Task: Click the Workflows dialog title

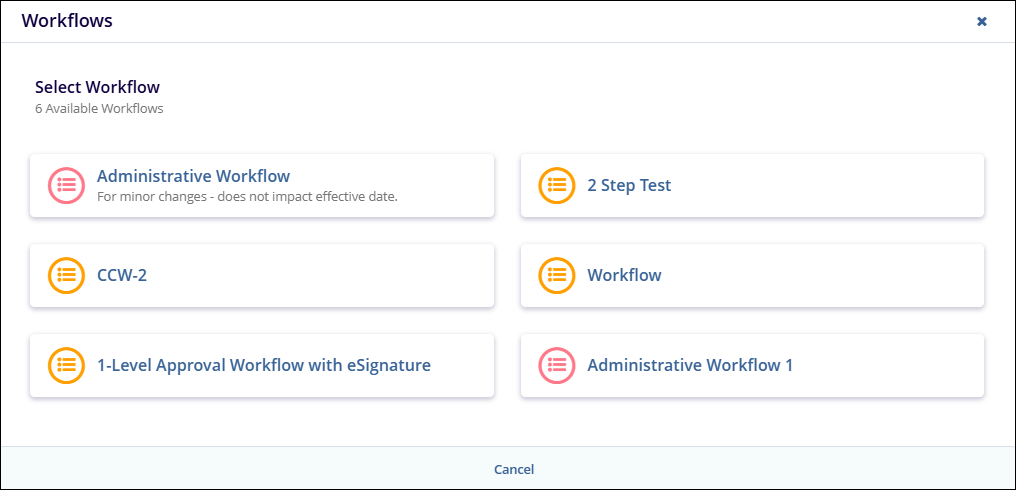Action: coord(67,21)
